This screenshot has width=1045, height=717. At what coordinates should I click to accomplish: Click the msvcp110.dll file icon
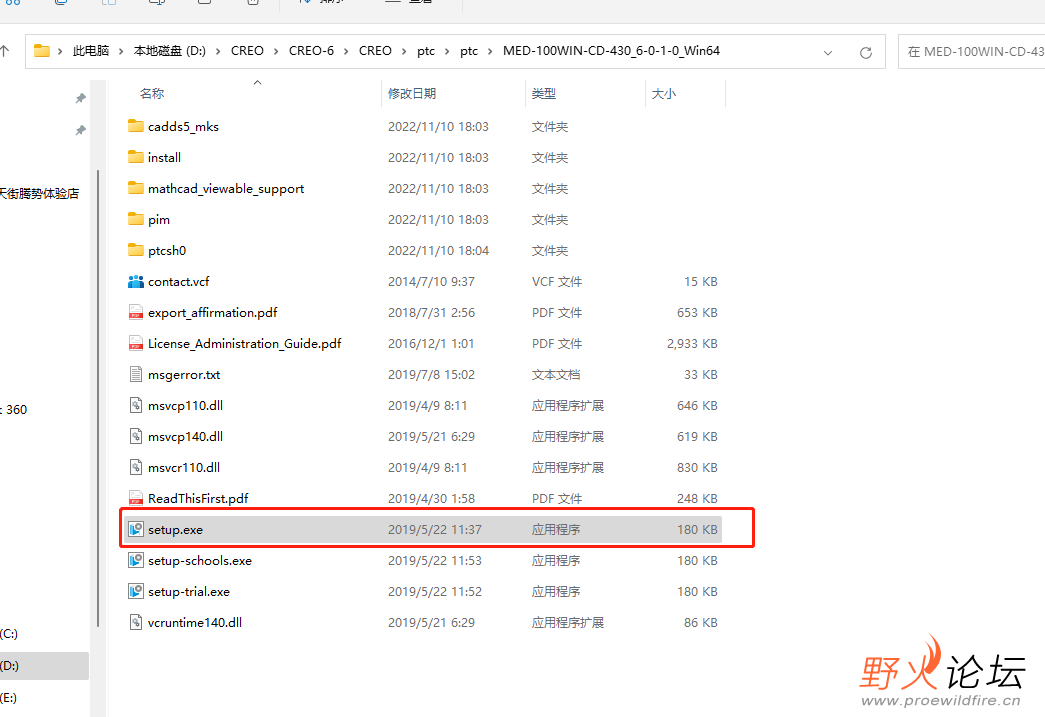pos(136,405)
